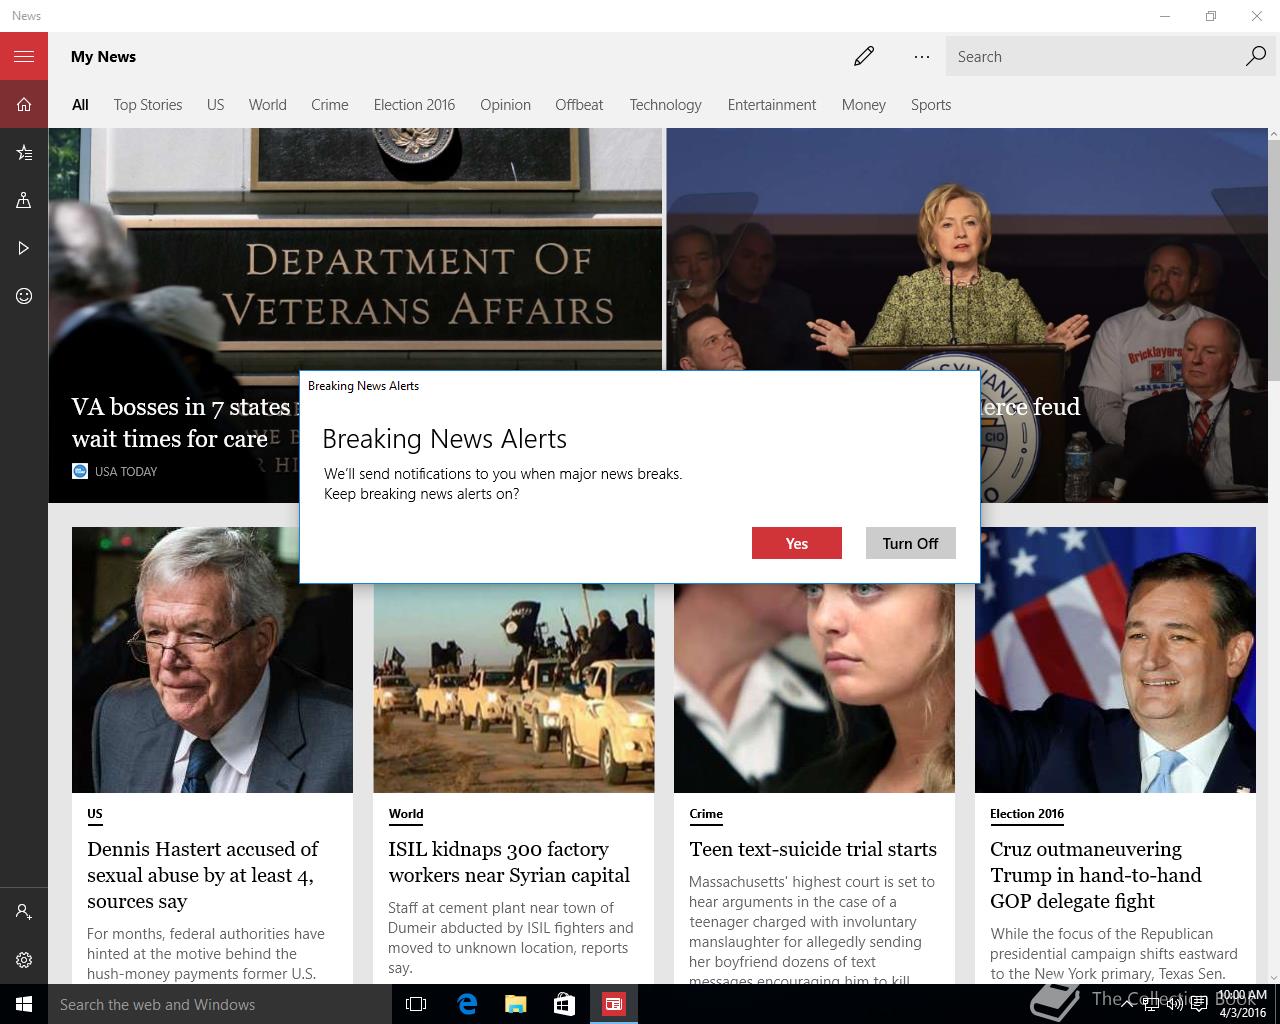The height and width of the screenshot is (1024, 1280).
Task: Open the Technology tab
Action: click(x=665, y=104)
